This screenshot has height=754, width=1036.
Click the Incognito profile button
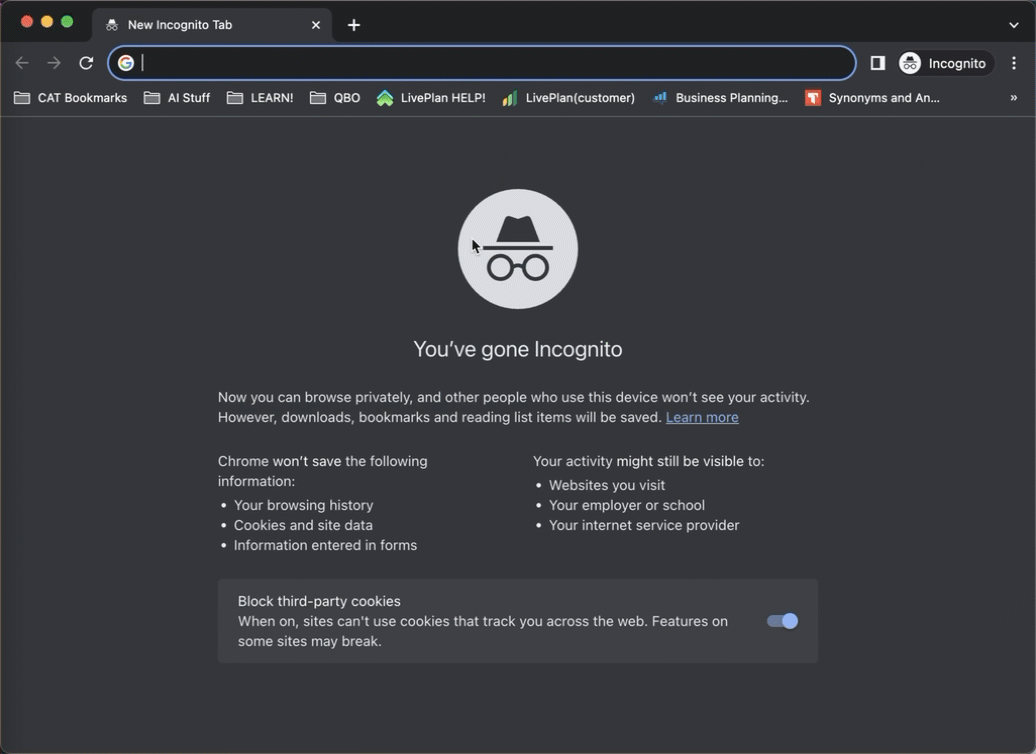tap(945, 63)
